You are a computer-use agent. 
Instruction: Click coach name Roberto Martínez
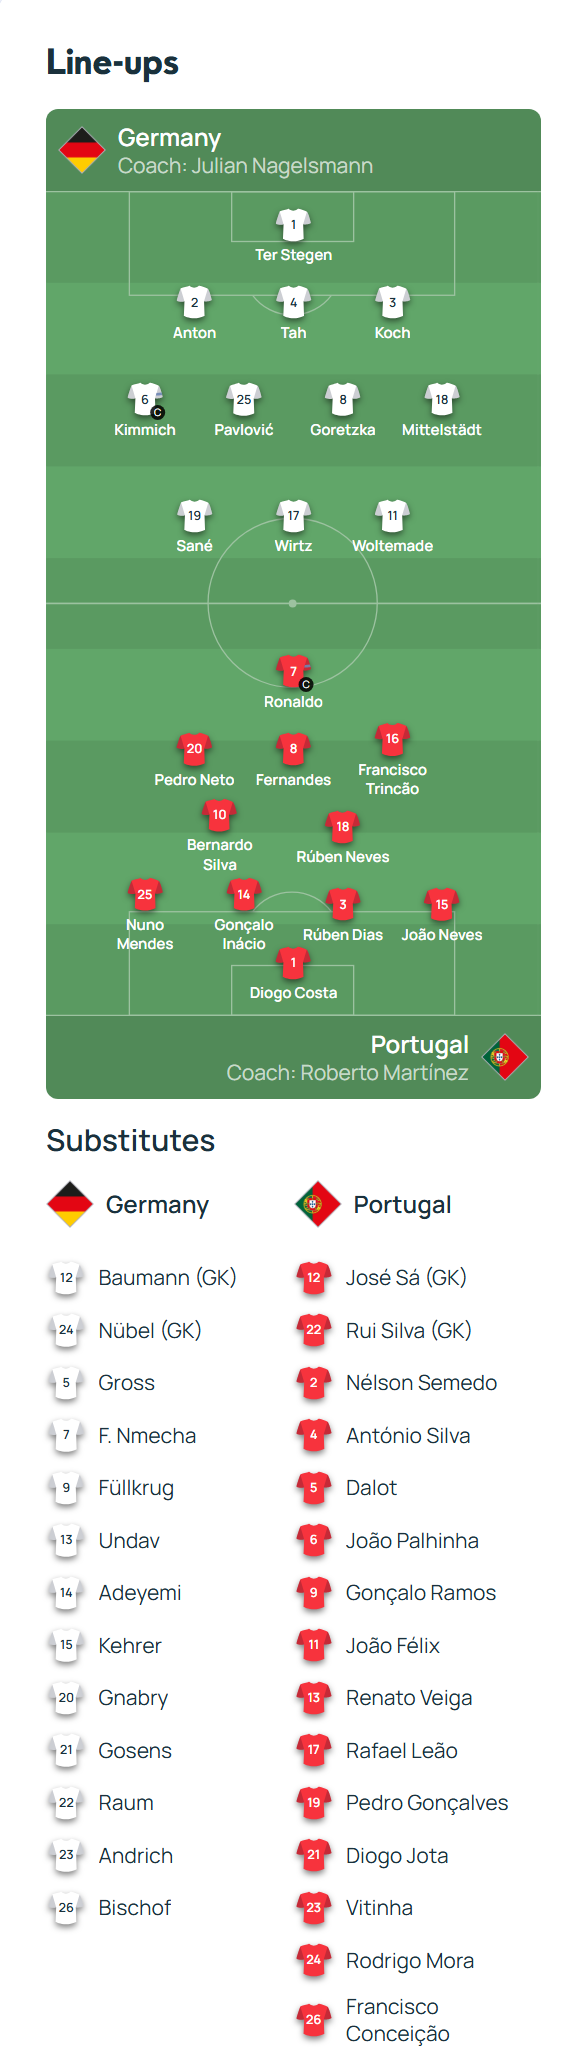pos(384,1073)
